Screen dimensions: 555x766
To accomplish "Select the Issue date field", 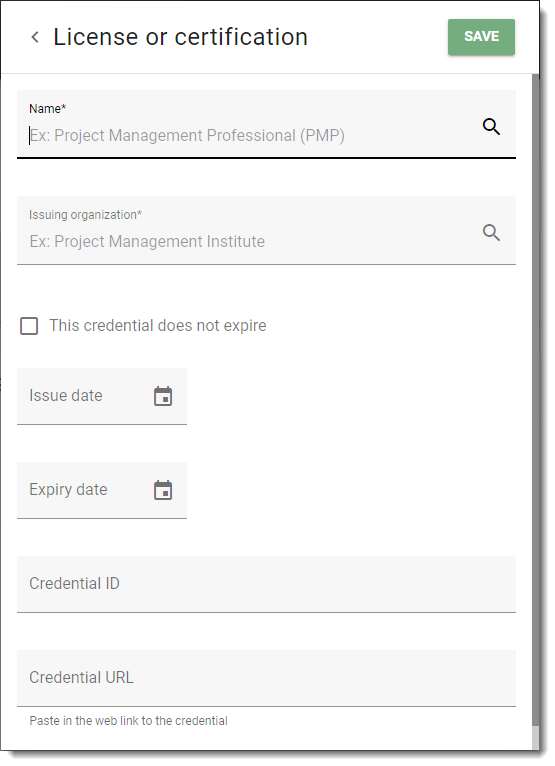I will pyautogui.click(x=102, y=396).
